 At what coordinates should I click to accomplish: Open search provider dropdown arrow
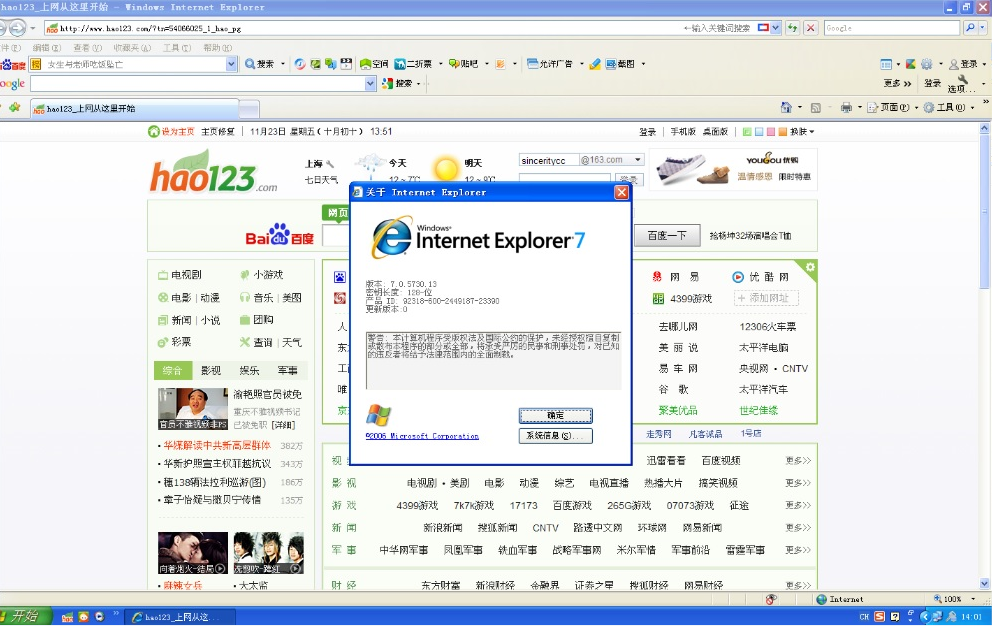983,28
